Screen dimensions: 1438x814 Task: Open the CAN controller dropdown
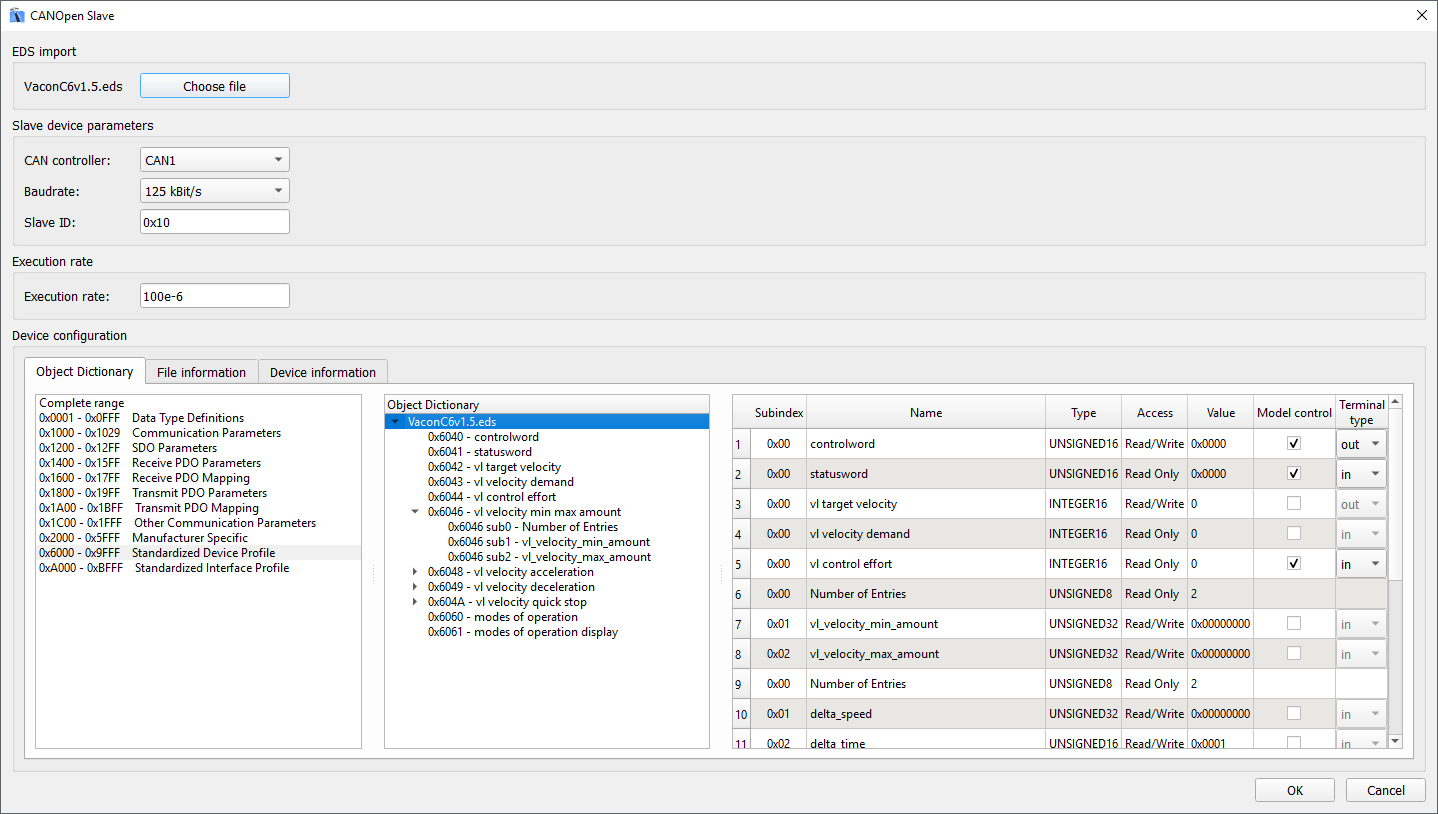pos(214,160)
